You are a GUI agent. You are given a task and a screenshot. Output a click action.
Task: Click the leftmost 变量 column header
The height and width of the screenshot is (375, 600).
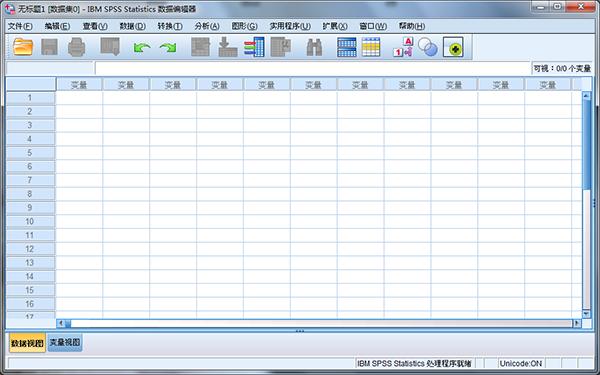tap(79, 85)
